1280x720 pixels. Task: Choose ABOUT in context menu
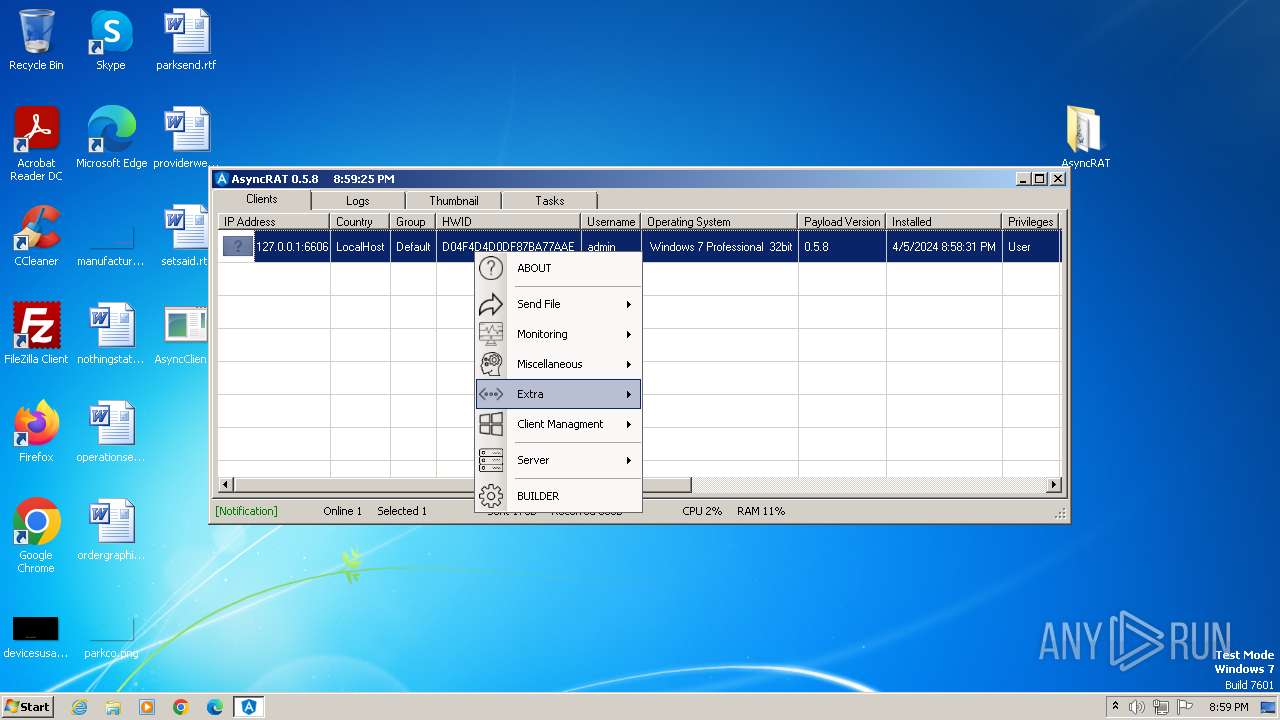point(558,268)
